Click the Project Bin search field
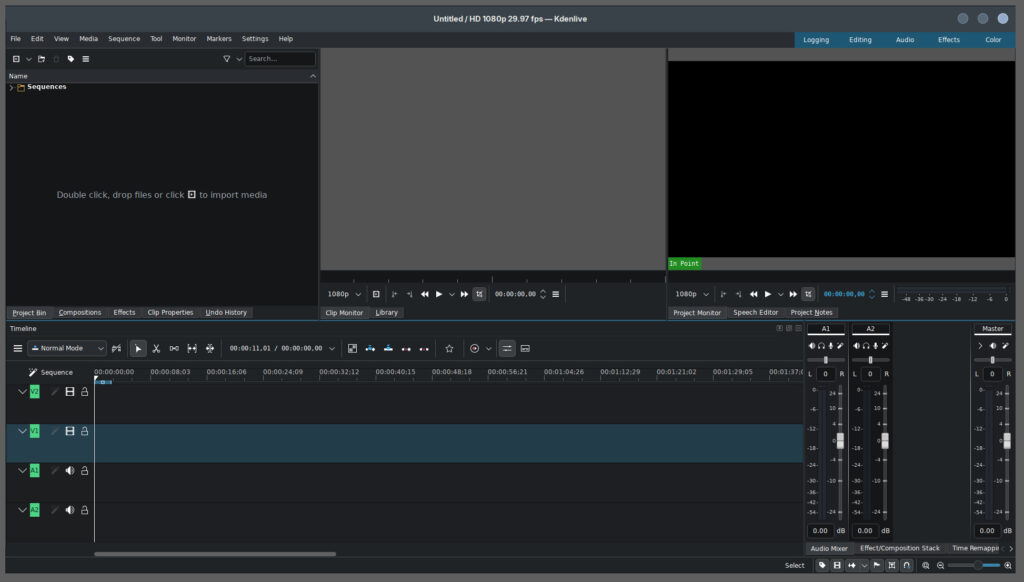This screenshot has width=1024, height=582. [280, 59]
